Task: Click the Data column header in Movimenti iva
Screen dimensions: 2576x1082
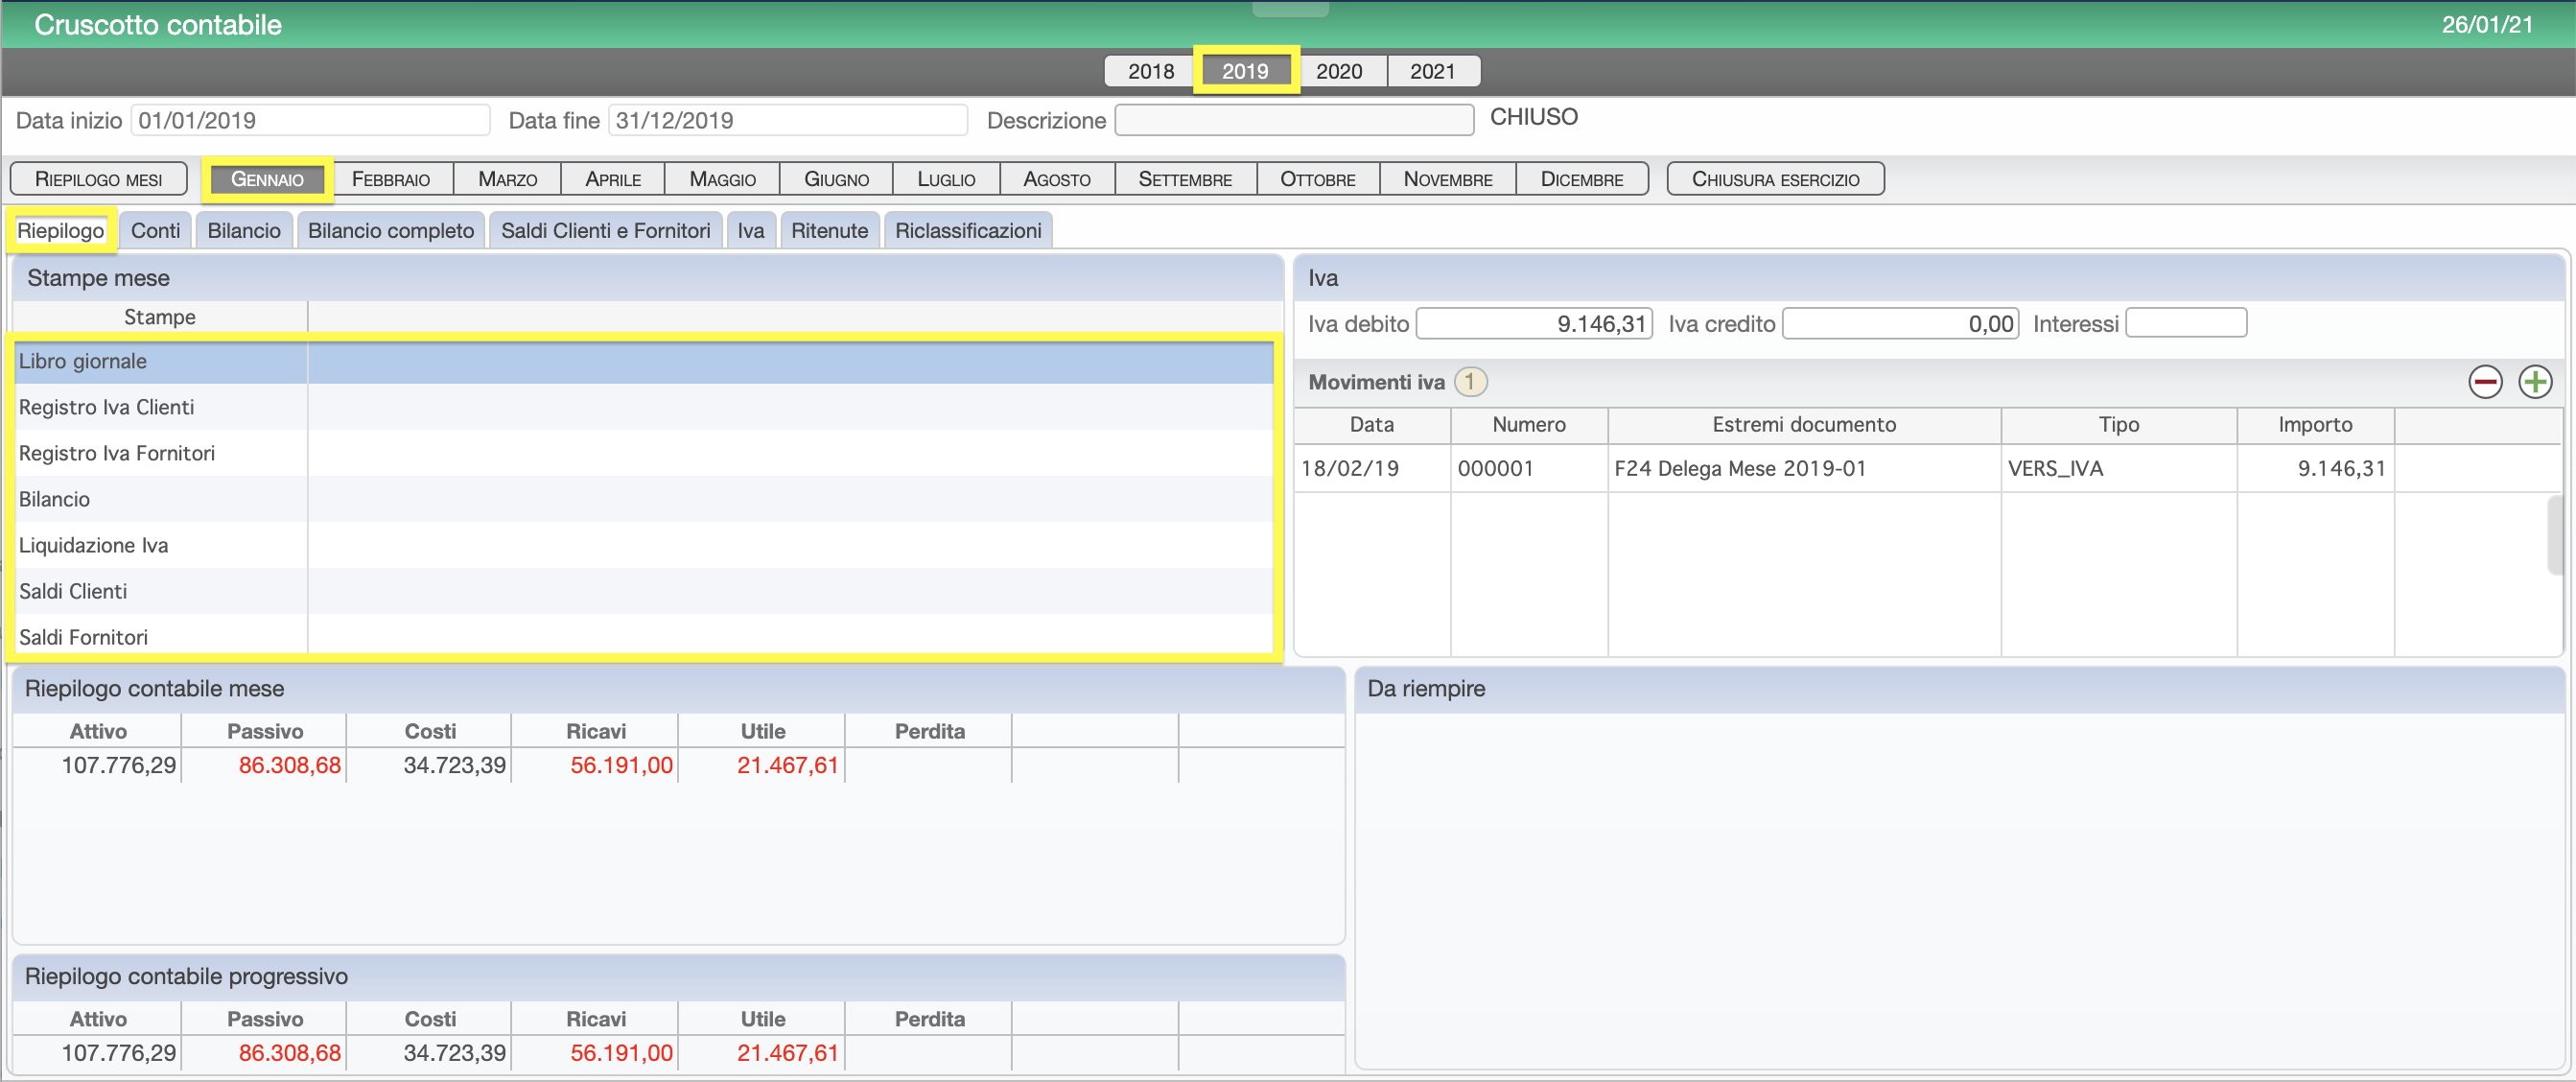Action: [1372, 425]
